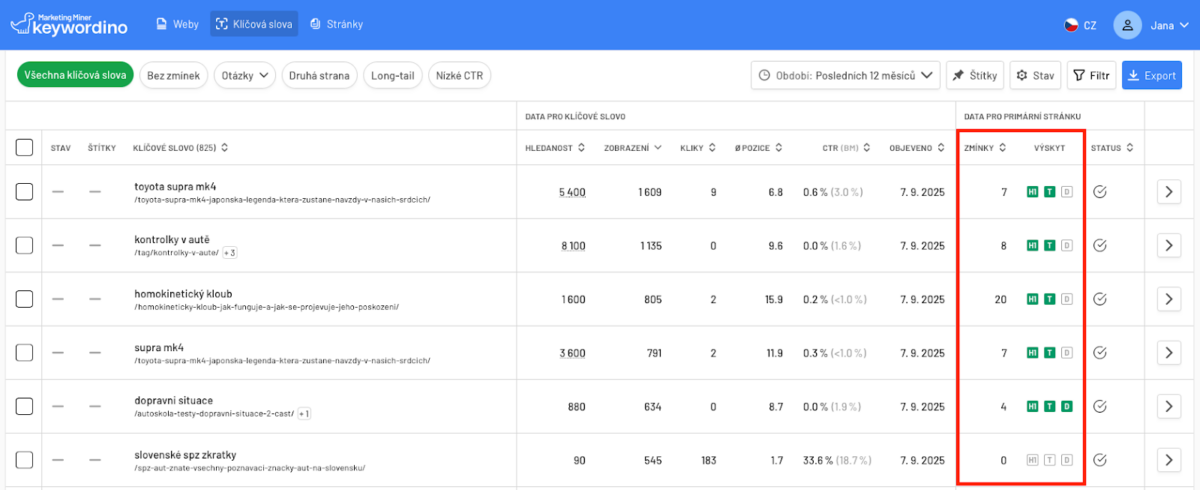Switch to the Weby tab
The image size is (1200, 490).
coord(176,24)
